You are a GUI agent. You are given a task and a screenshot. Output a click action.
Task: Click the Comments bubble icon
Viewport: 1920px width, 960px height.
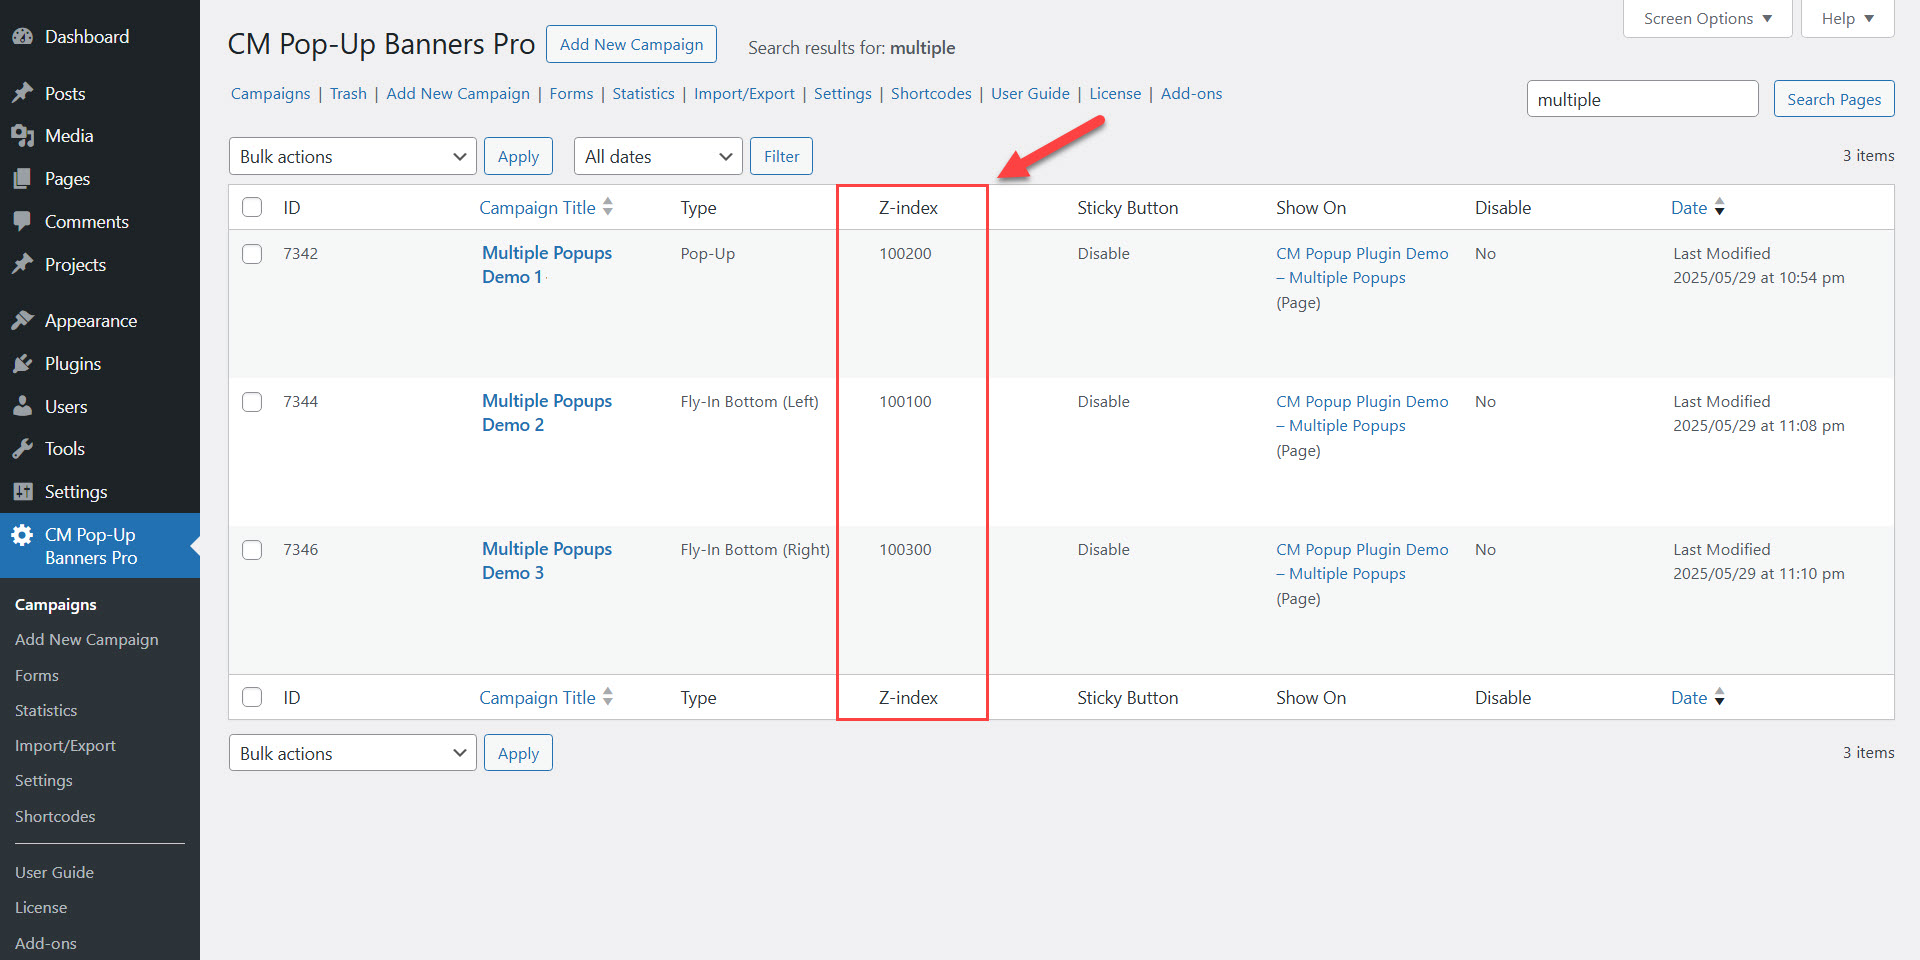[x=22, y=222]
